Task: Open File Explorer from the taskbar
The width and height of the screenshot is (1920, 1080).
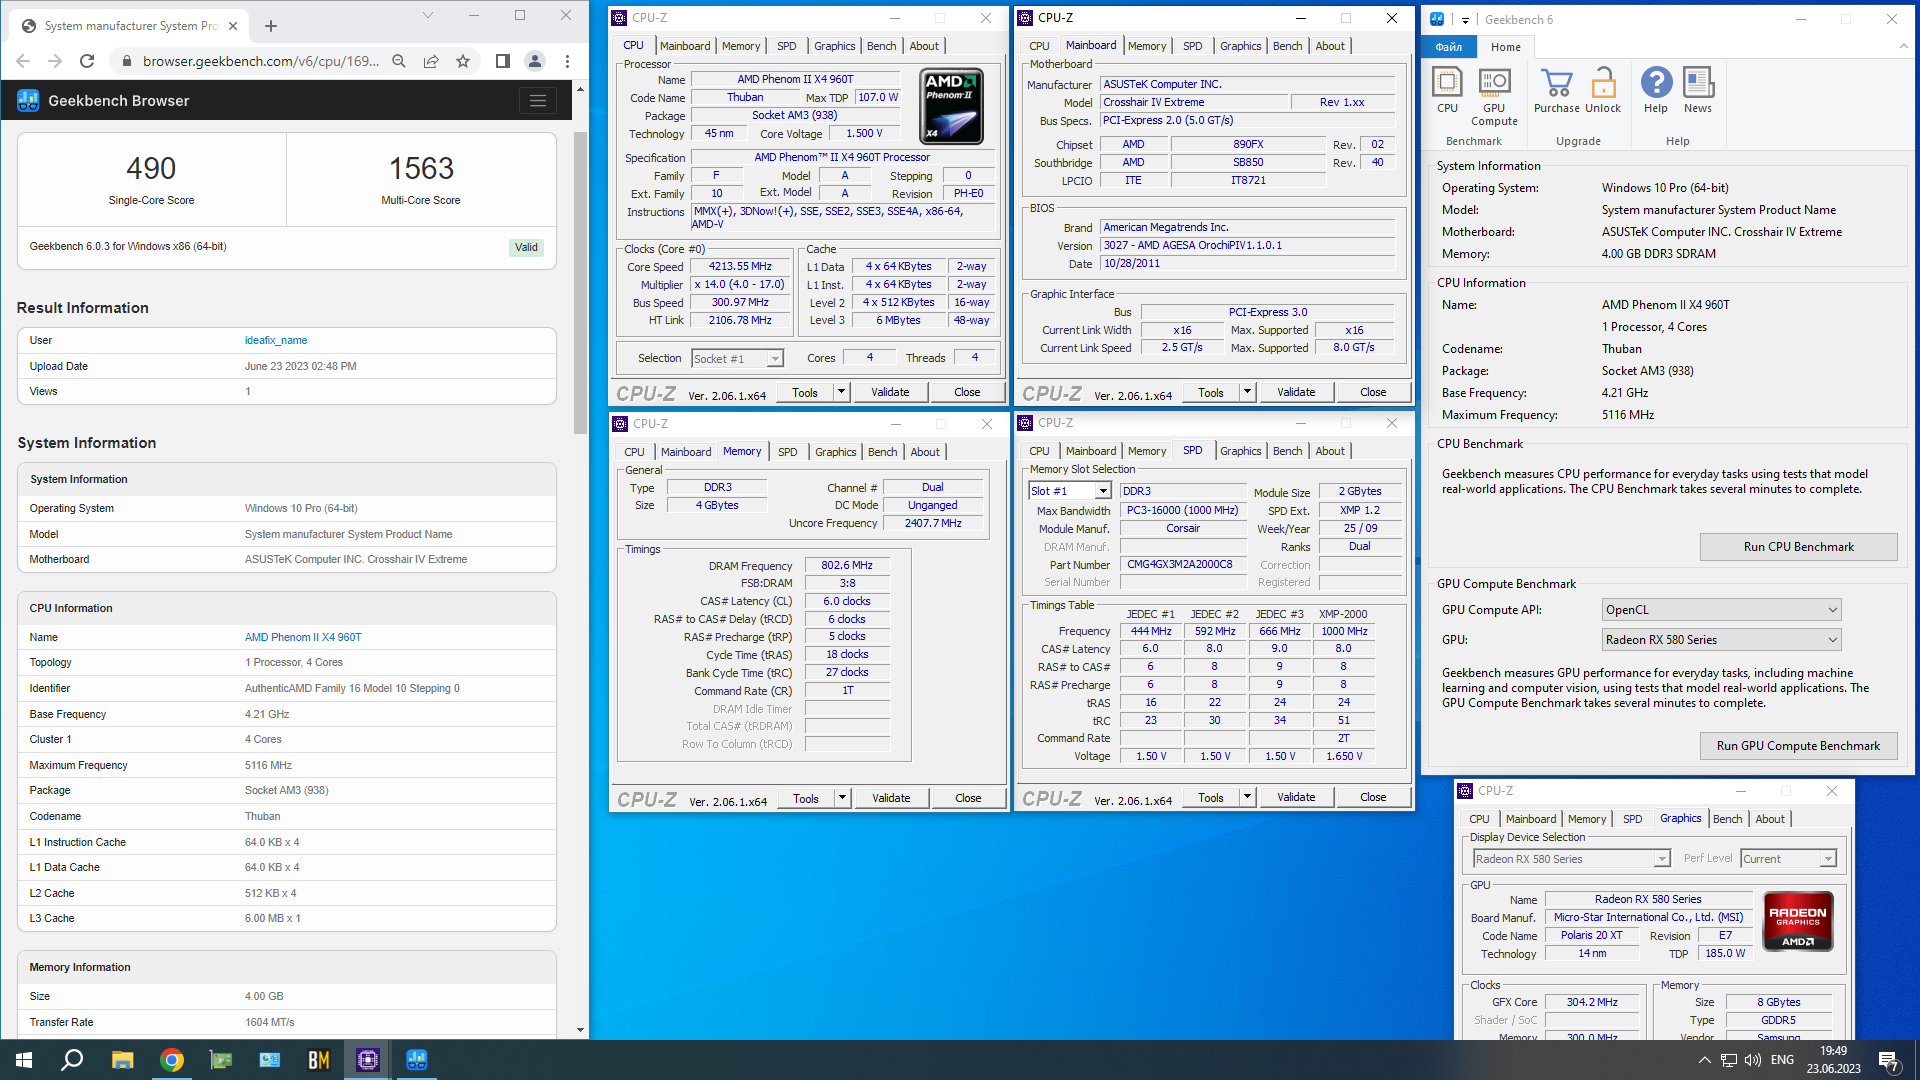Action: point(122,1060)
